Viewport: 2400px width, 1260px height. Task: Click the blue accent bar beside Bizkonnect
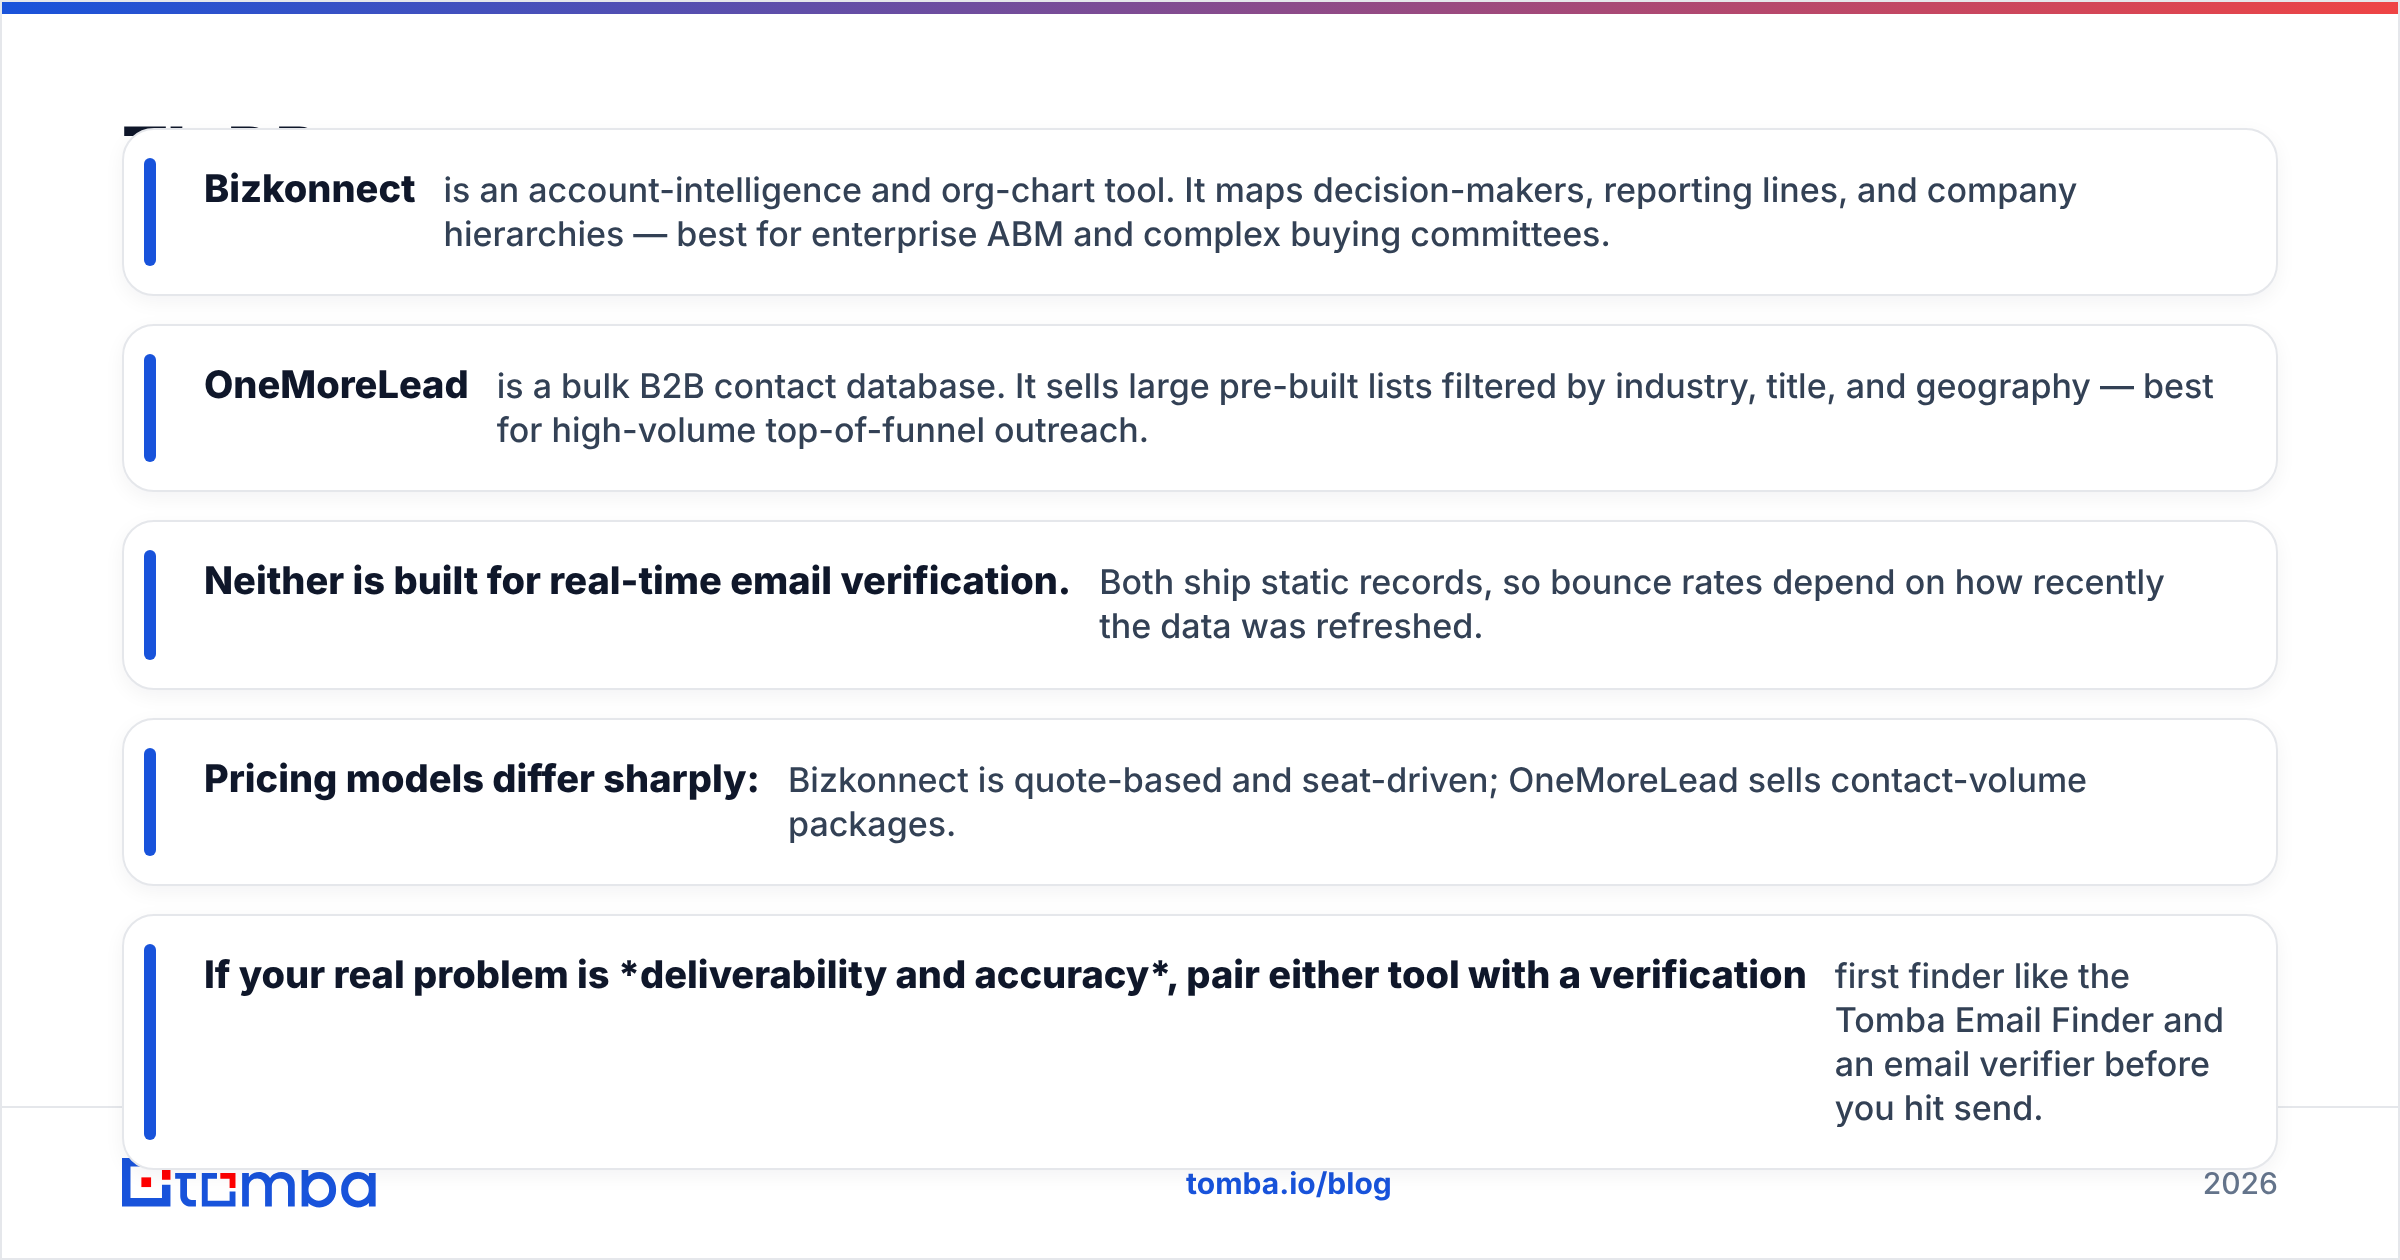pyautogui.click(x=150, y=212)
